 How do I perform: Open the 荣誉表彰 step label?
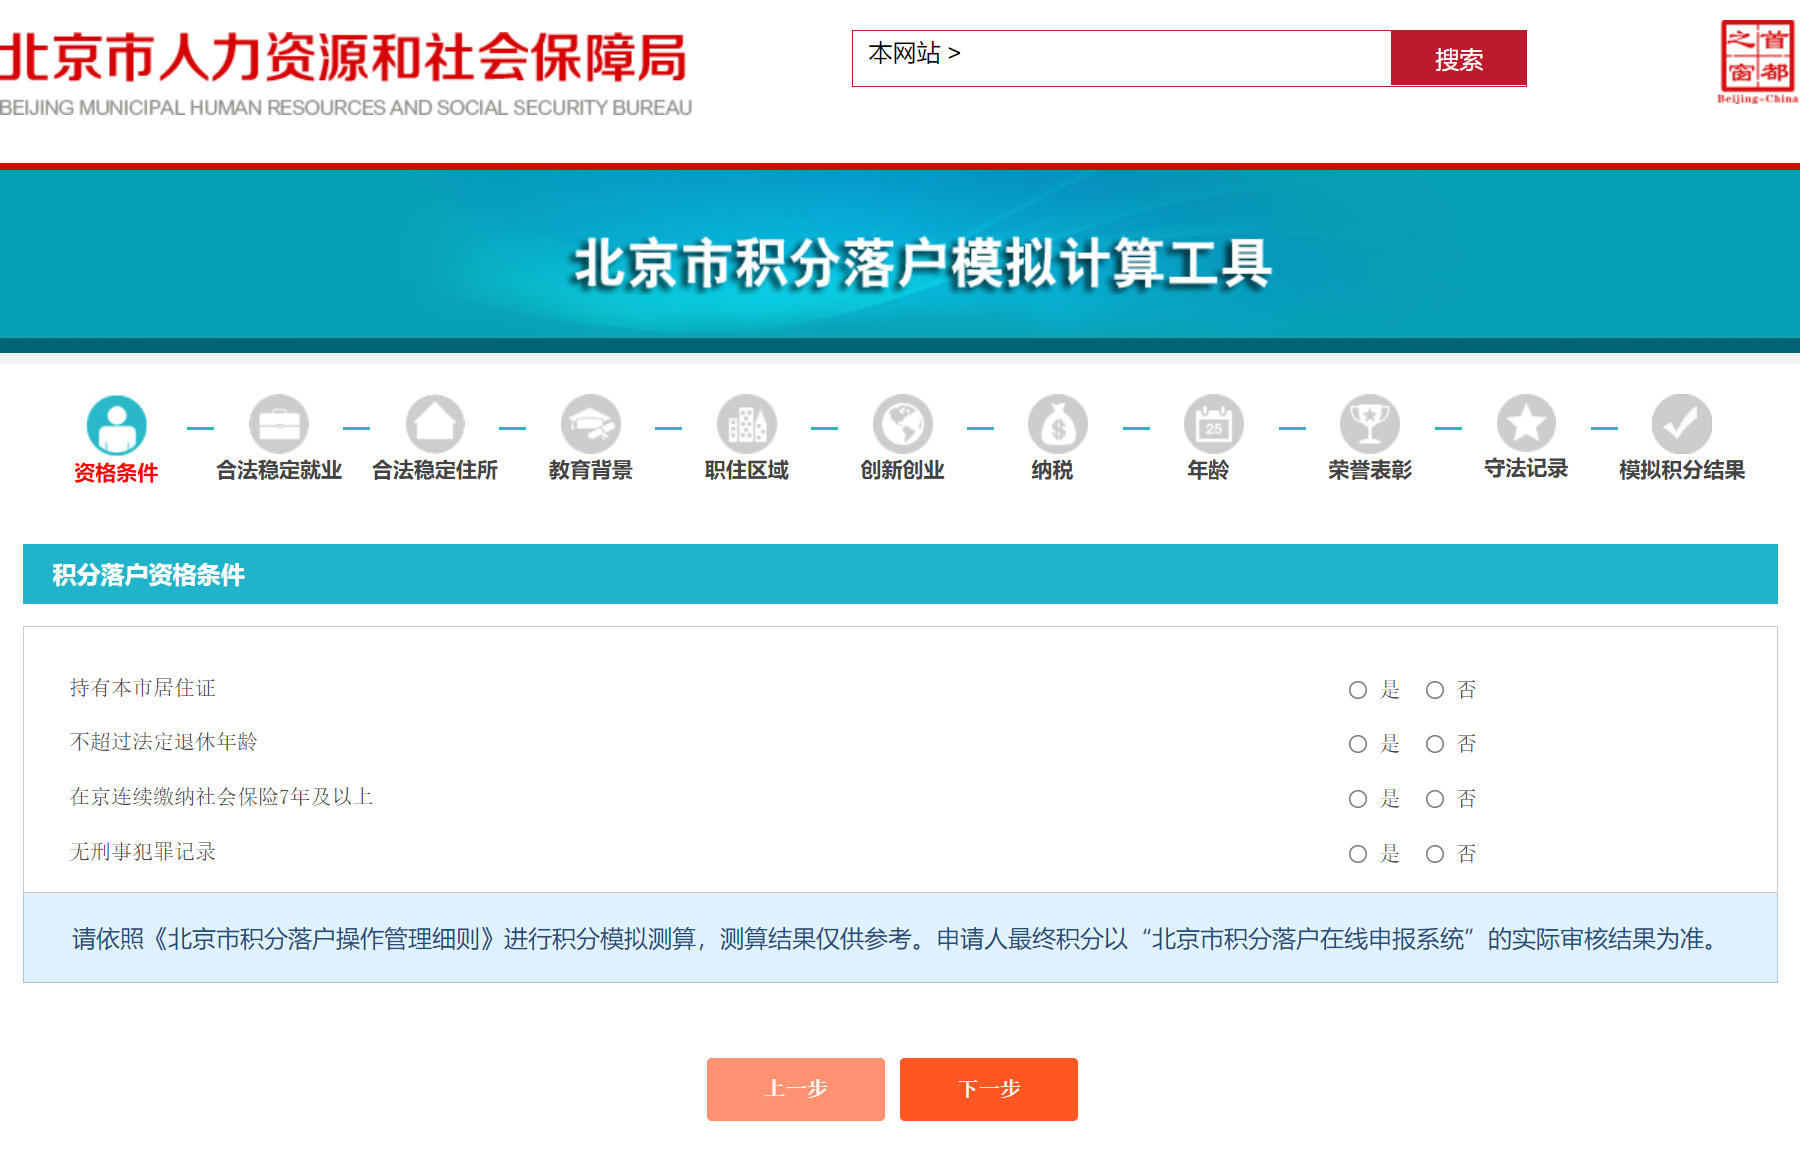coord(1370,470)
